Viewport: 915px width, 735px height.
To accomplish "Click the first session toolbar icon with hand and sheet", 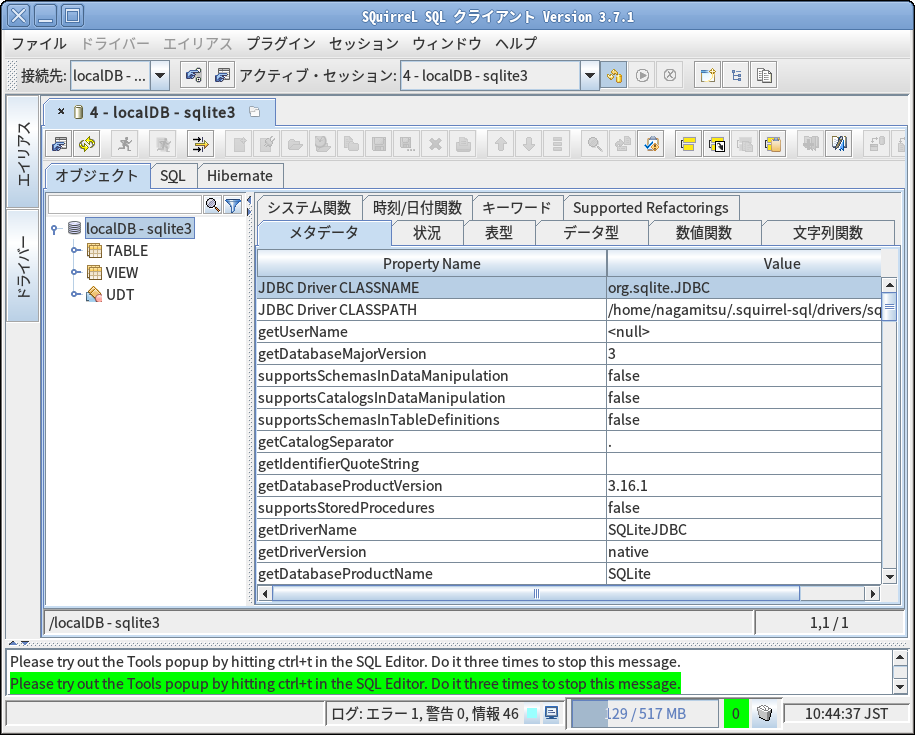I will 59,144.
